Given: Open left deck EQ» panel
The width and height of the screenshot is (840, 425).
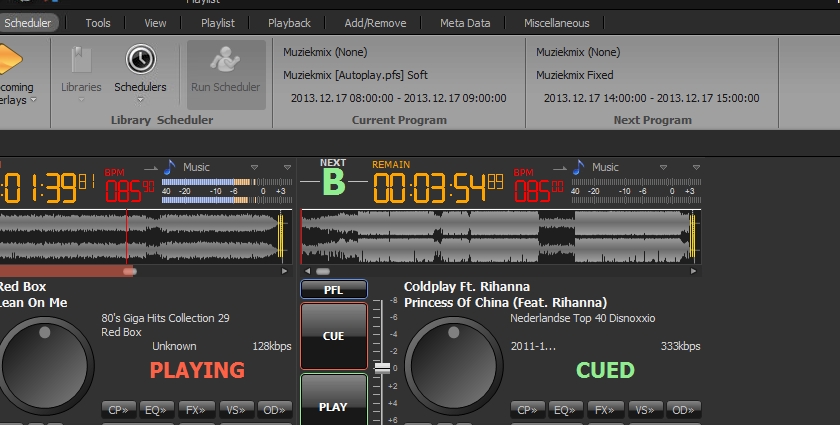Looking at the screenshot, I should point(156,410).
